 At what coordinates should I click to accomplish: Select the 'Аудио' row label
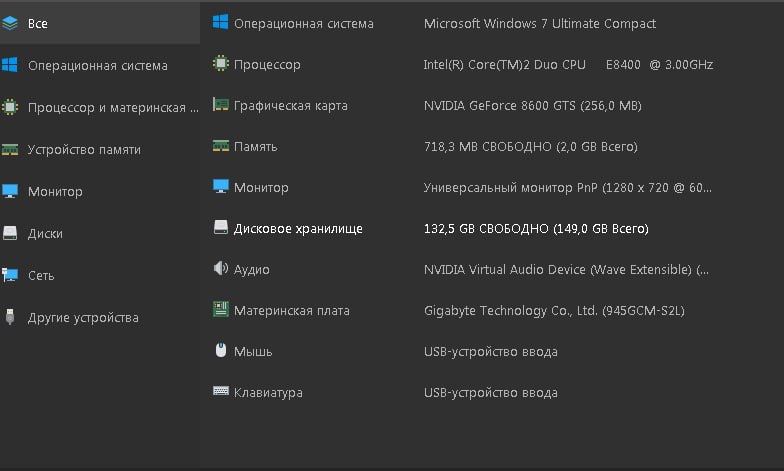[x=252, y=270]
